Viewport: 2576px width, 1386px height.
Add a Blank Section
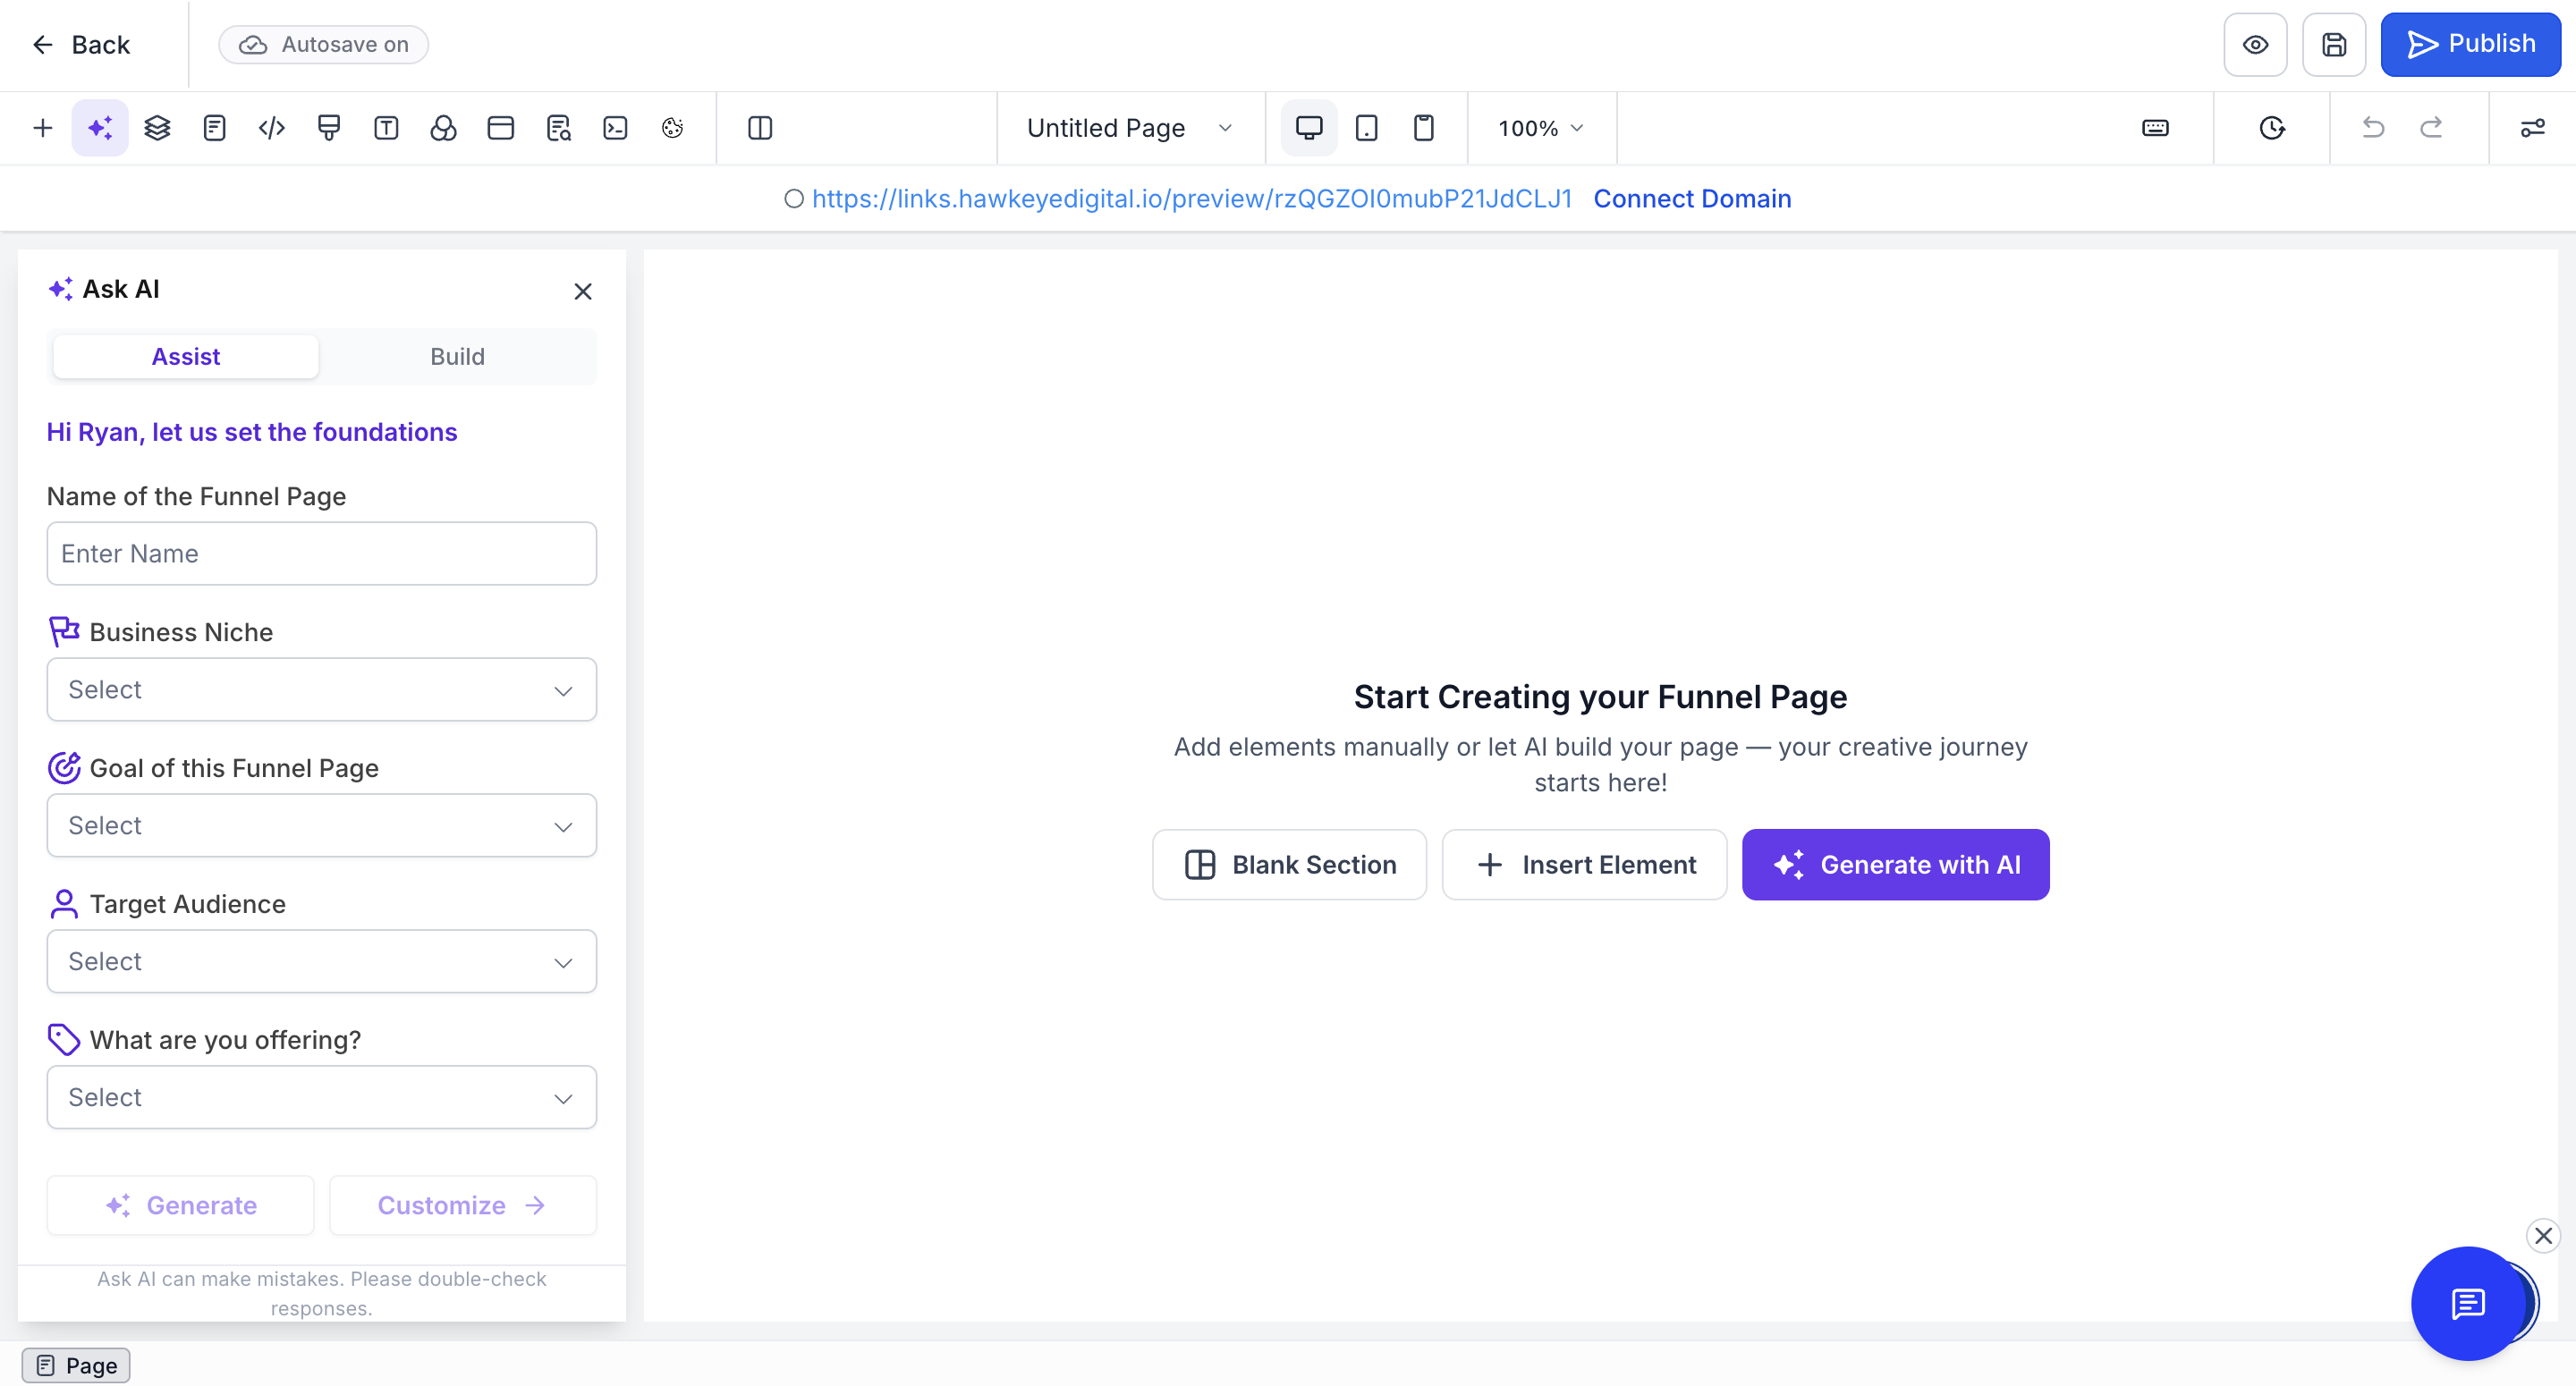1290,865
